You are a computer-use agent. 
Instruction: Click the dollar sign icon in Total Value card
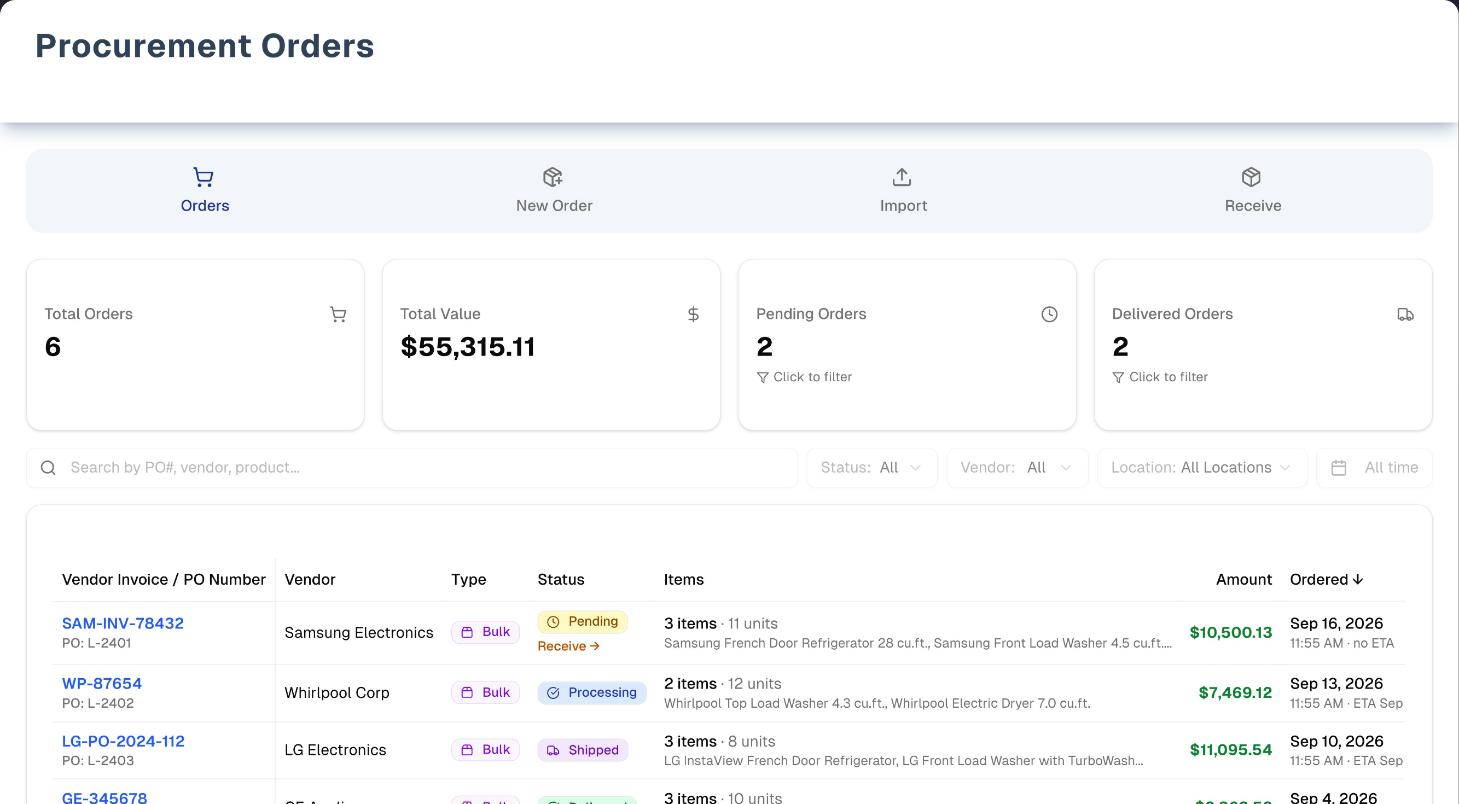(693, 314)
